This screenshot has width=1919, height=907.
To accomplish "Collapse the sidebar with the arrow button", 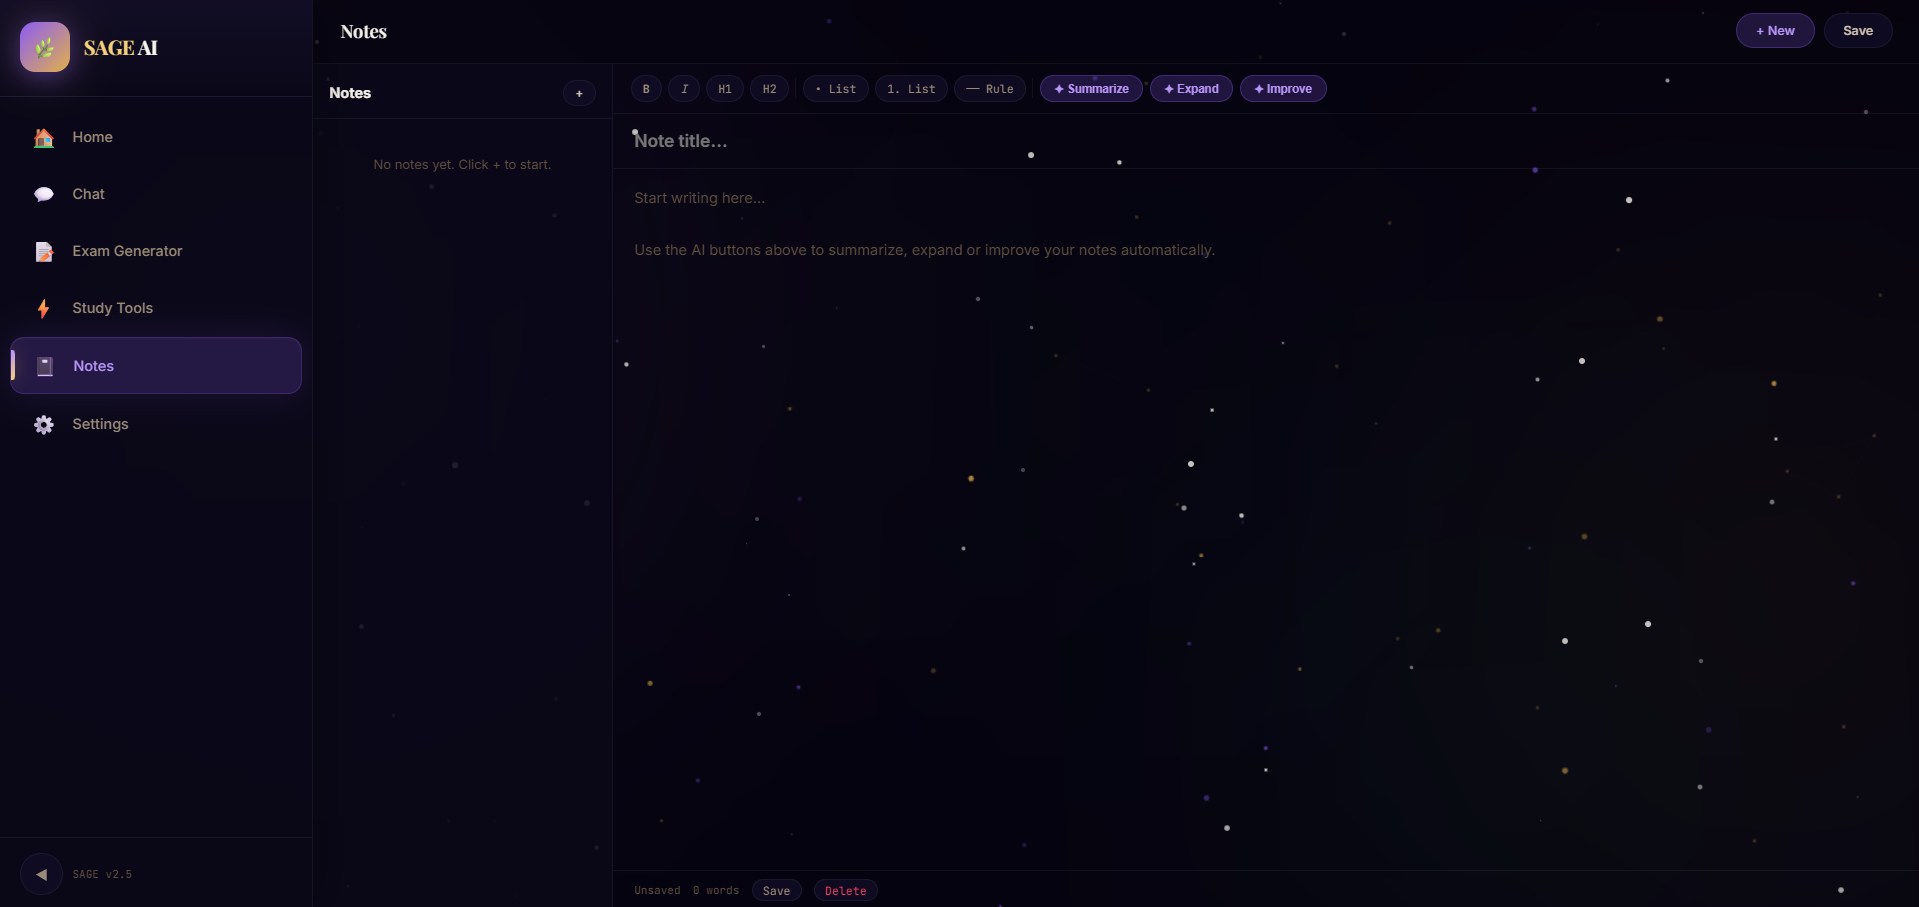I will [x=41, y=874].
